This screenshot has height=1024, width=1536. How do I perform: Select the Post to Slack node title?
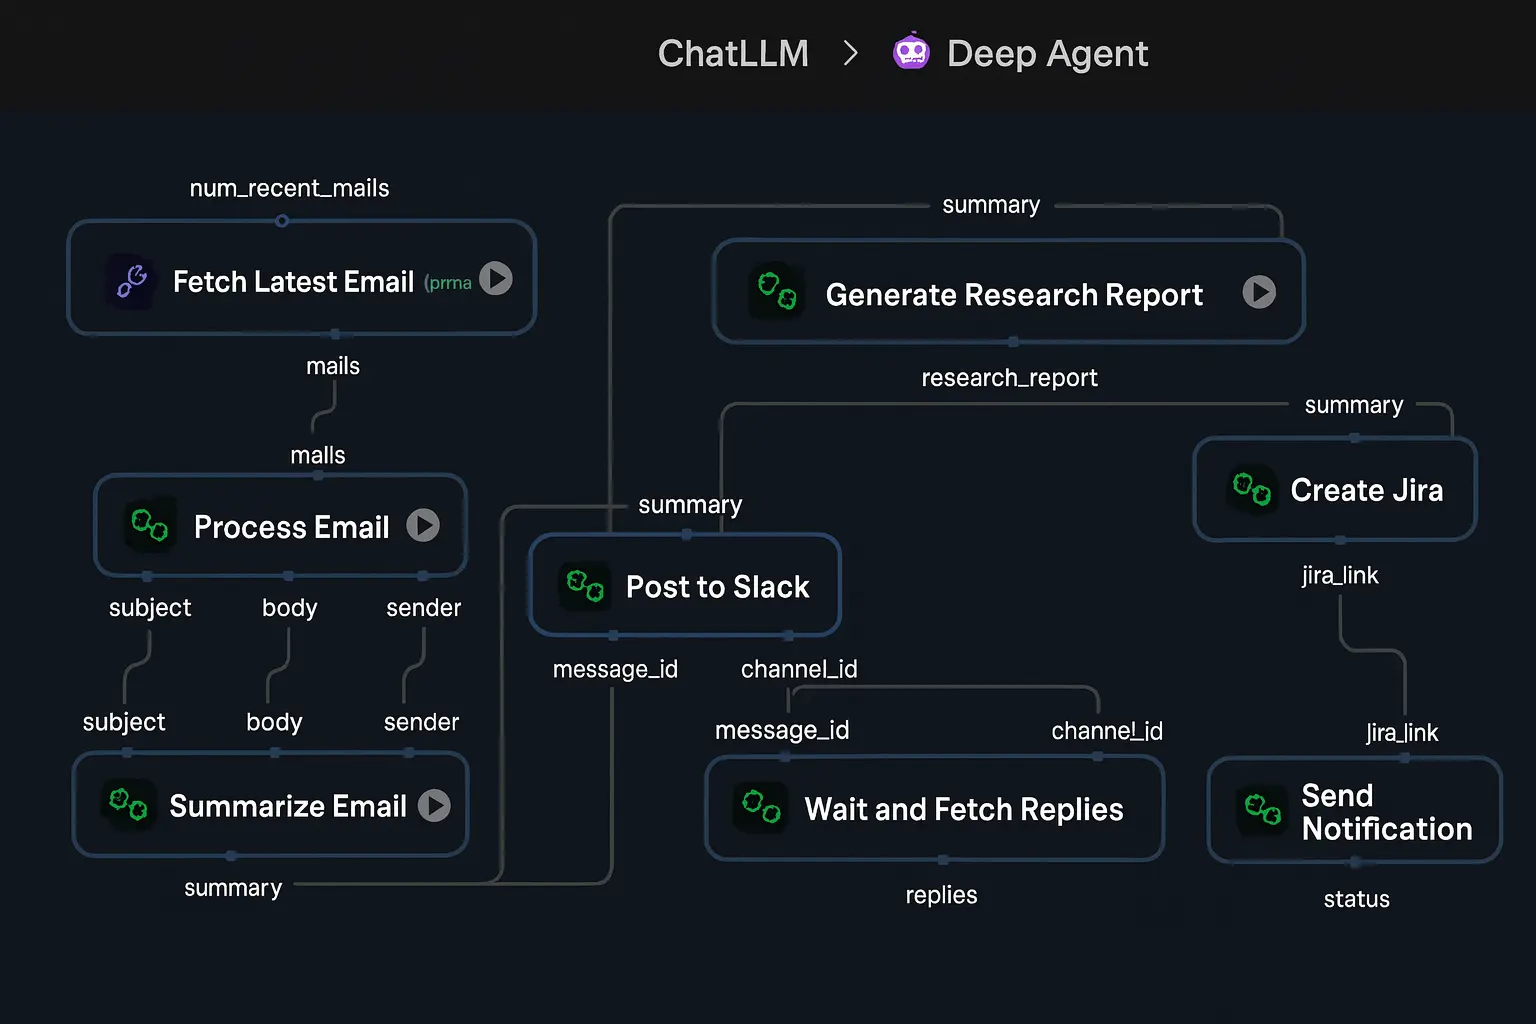tap(717, 587)
